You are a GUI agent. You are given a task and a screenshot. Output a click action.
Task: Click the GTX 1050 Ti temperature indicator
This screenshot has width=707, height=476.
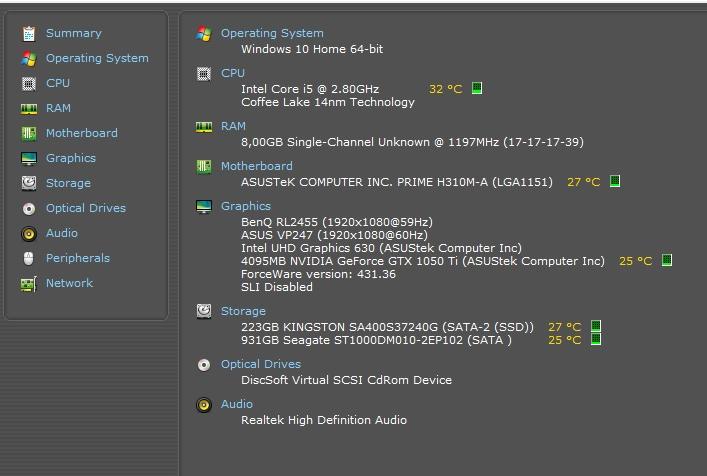coord(667,260)
